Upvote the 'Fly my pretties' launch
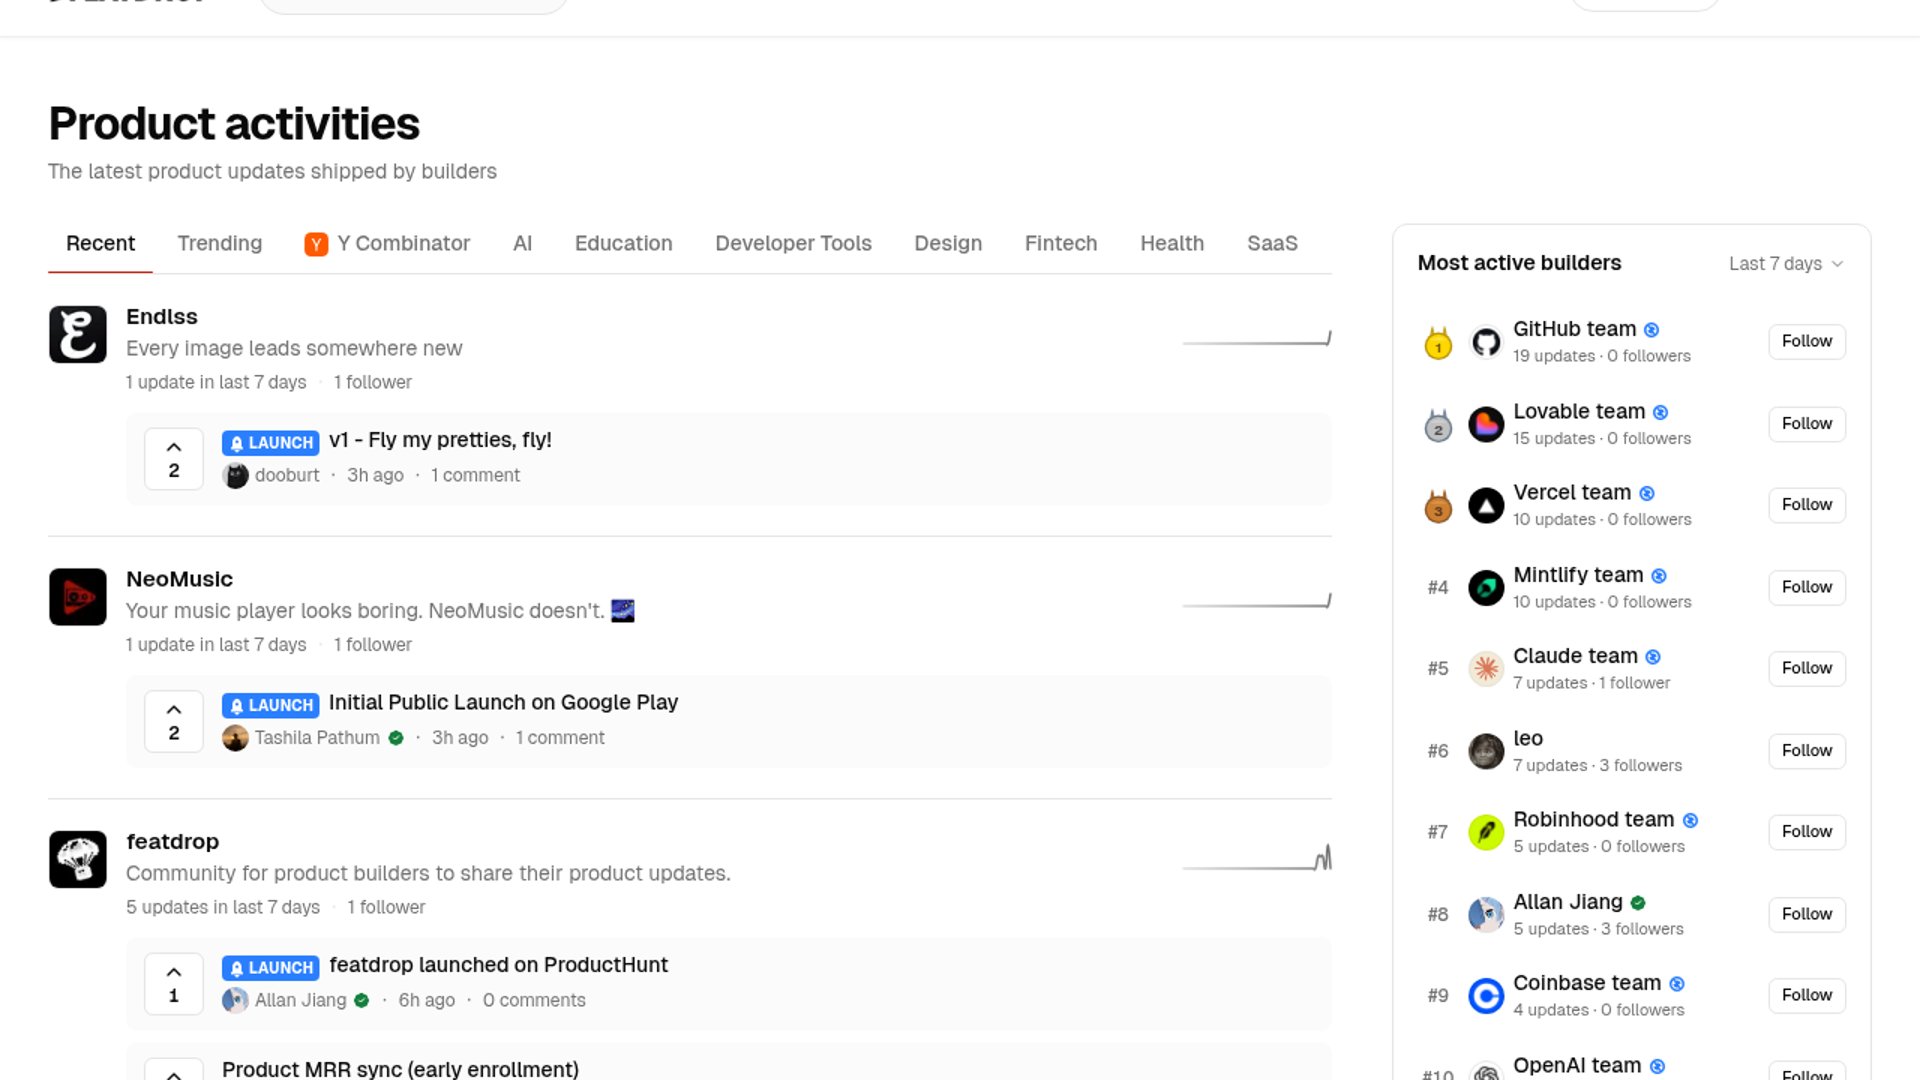 coord(174,459)
